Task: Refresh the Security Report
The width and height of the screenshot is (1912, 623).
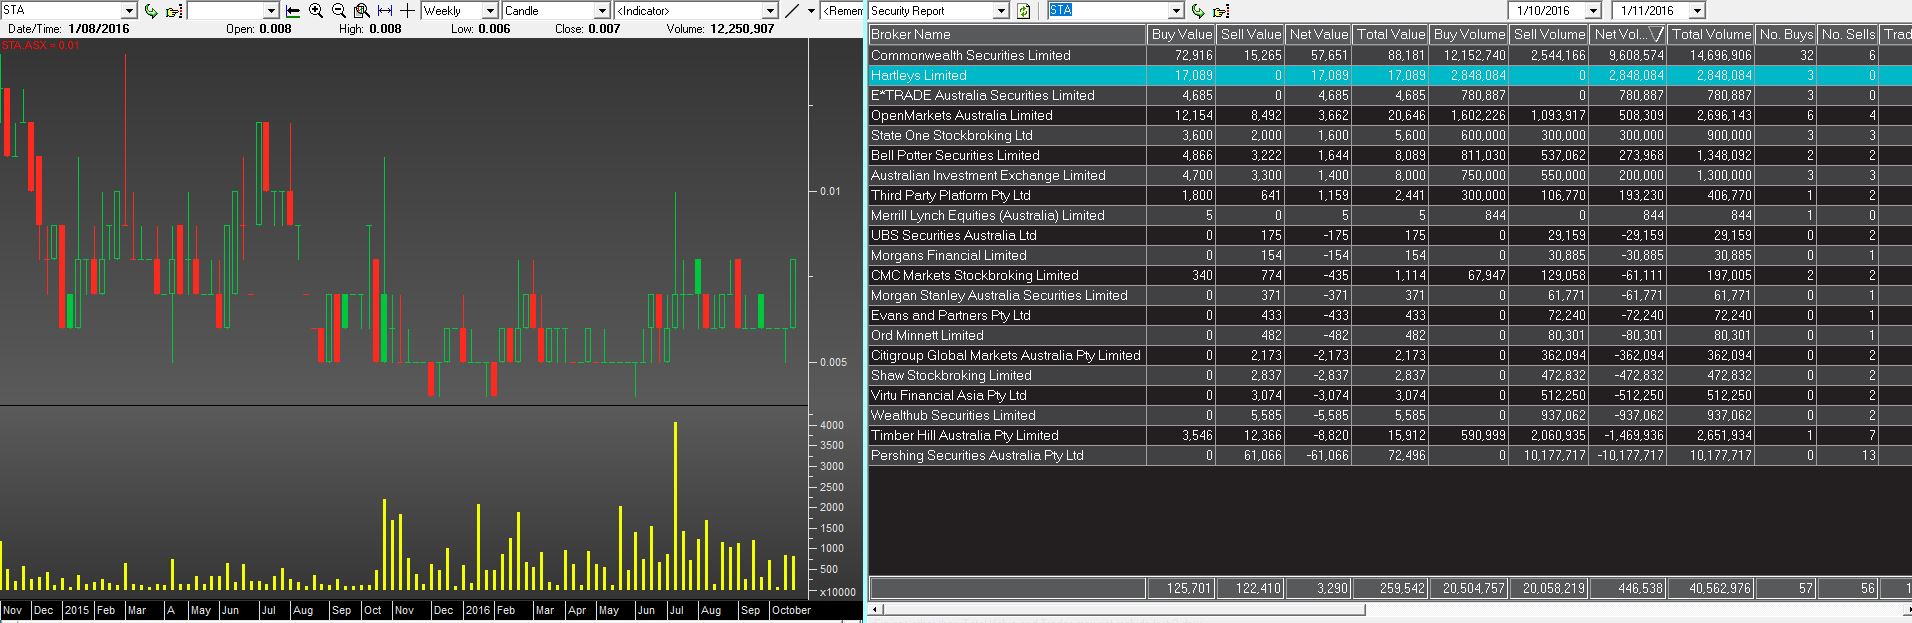Action: [1023, 11]
